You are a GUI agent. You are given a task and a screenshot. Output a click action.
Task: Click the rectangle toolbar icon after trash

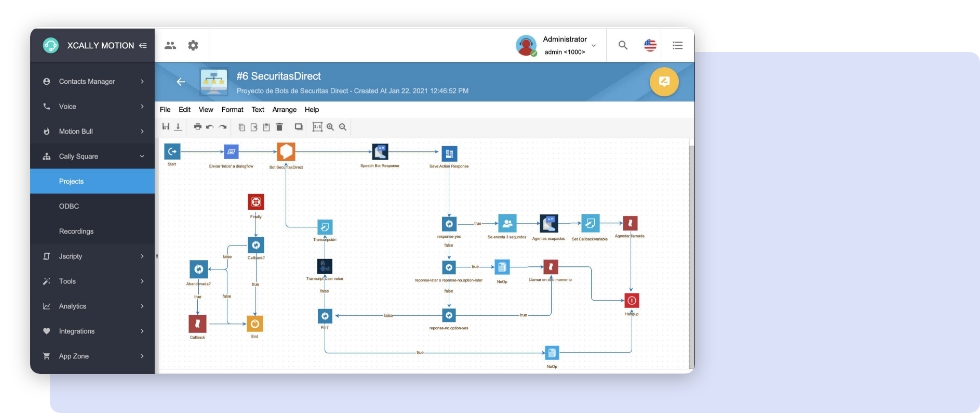click(299, 127)
